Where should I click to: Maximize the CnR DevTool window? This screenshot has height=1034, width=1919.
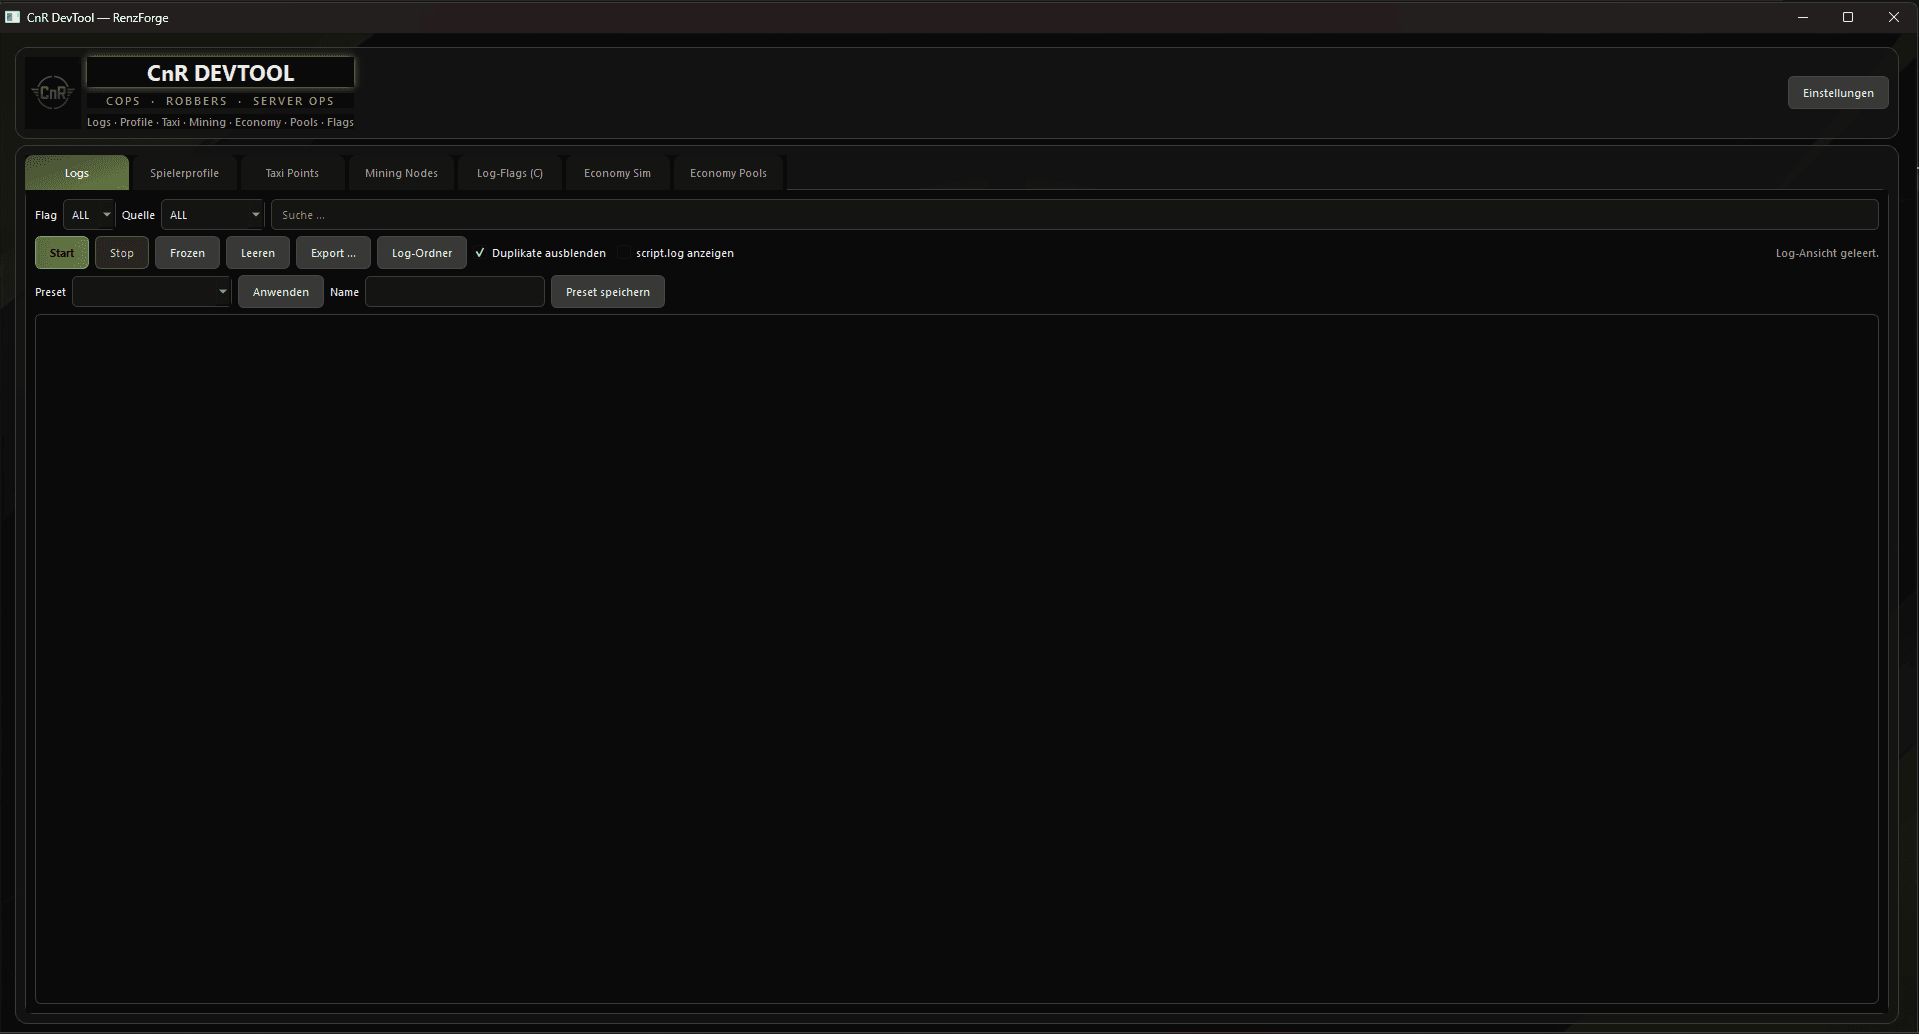(x=1848, y=17)
